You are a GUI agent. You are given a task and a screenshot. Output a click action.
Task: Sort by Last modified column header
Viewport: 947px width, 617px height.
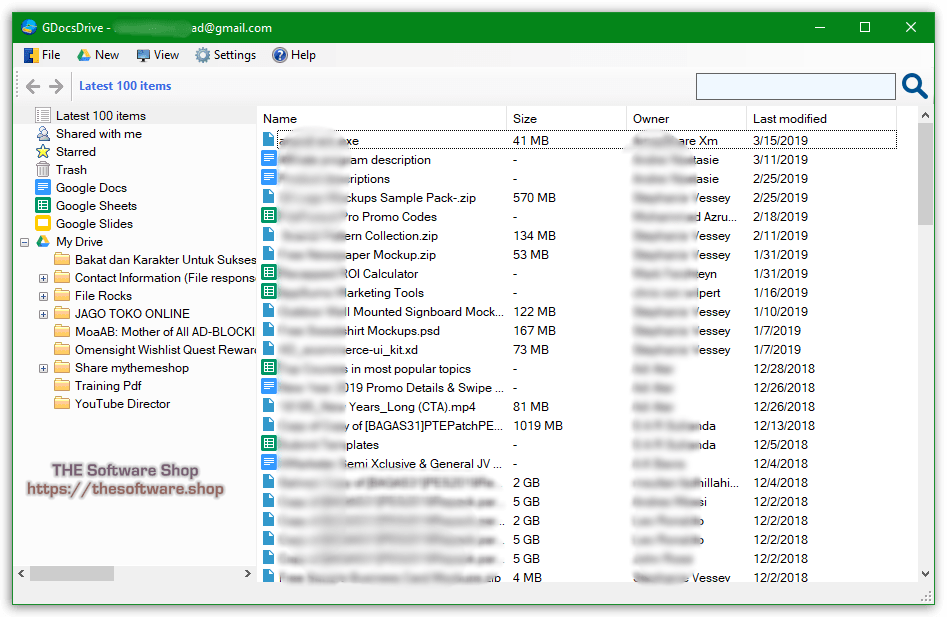[x=821, y=118]
